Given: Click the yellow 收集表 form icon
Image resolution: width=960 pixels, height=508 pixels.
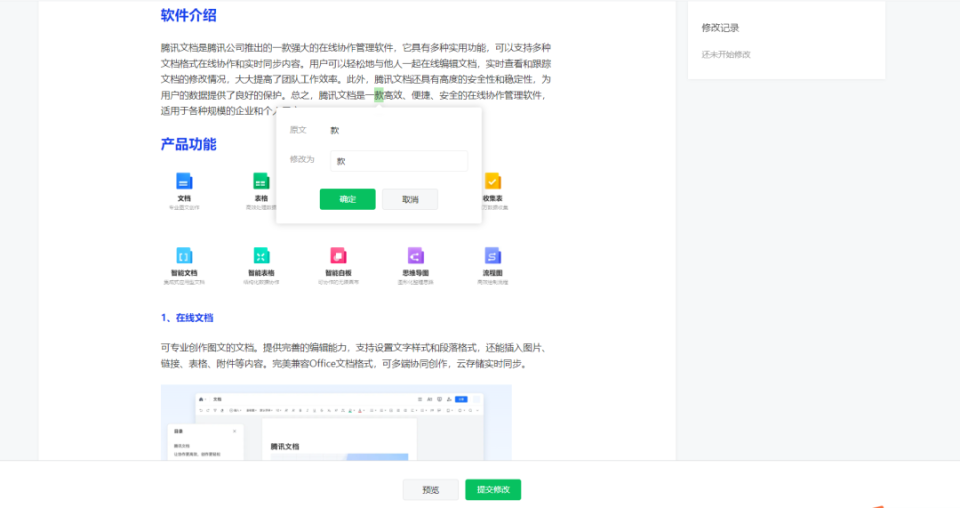Looking at the screenshot, I should click(493, 181).
